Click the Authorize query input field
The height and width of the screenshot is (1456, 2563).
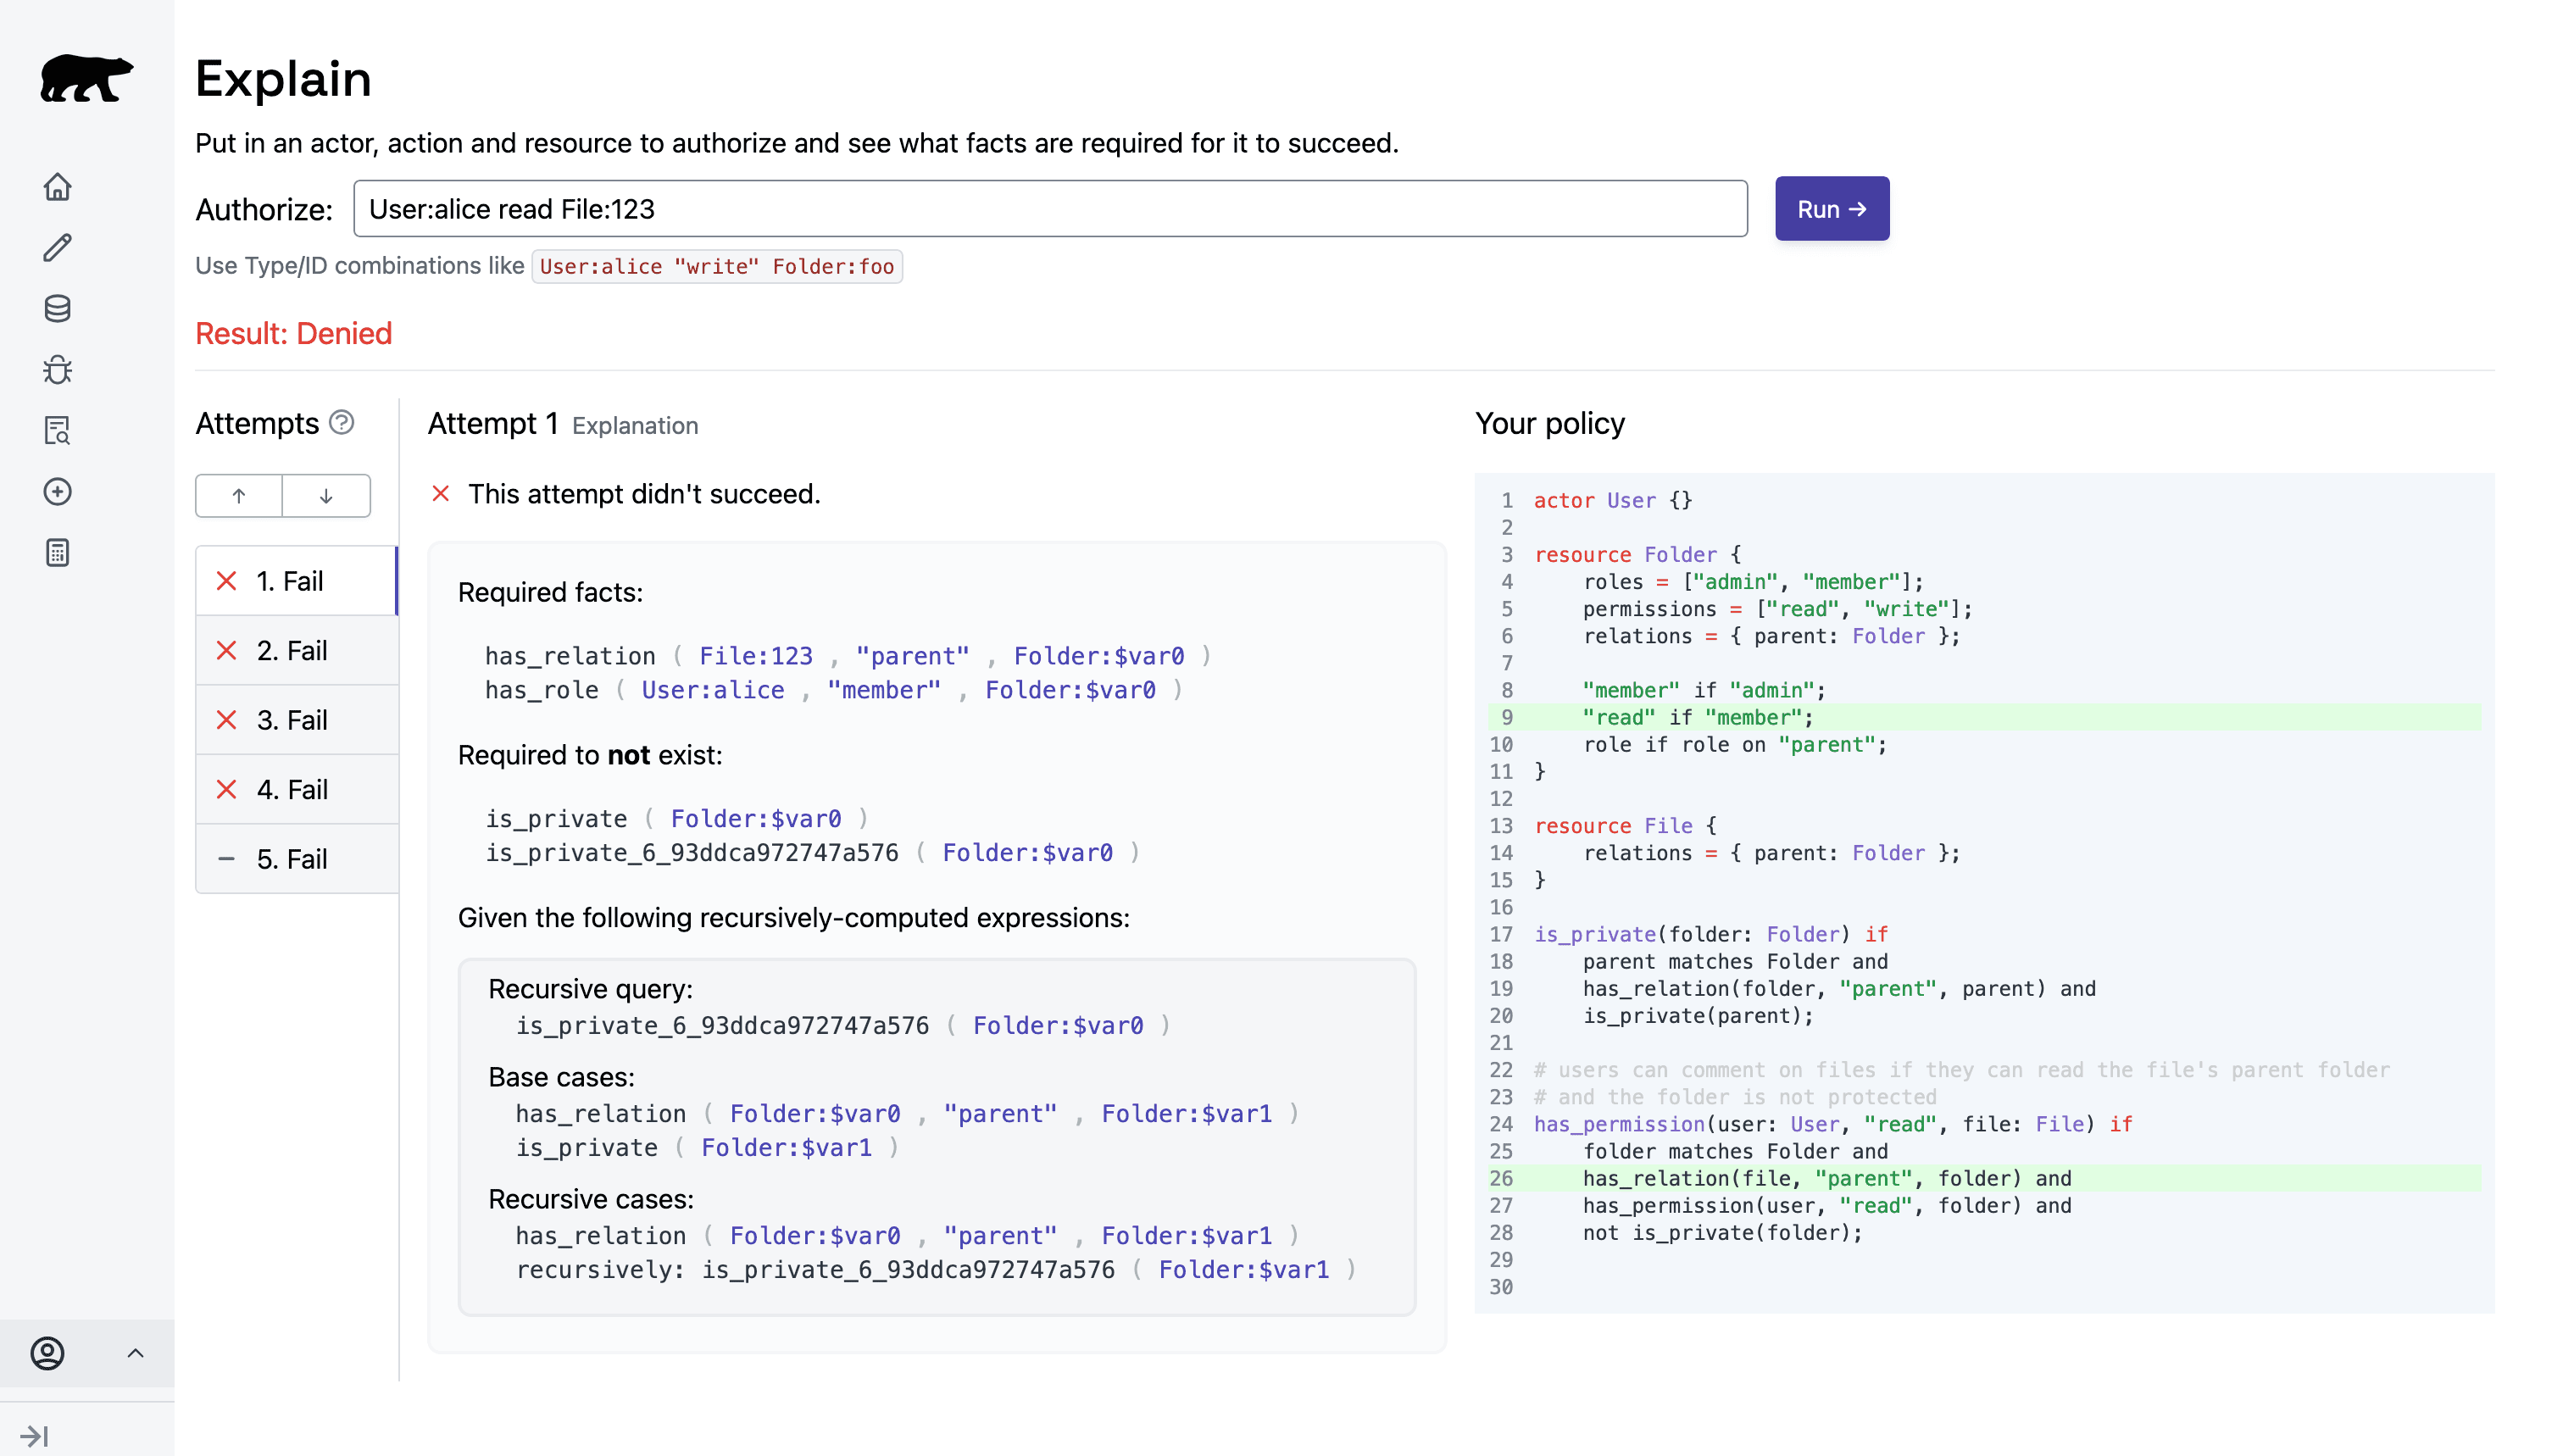(1050, 209)
